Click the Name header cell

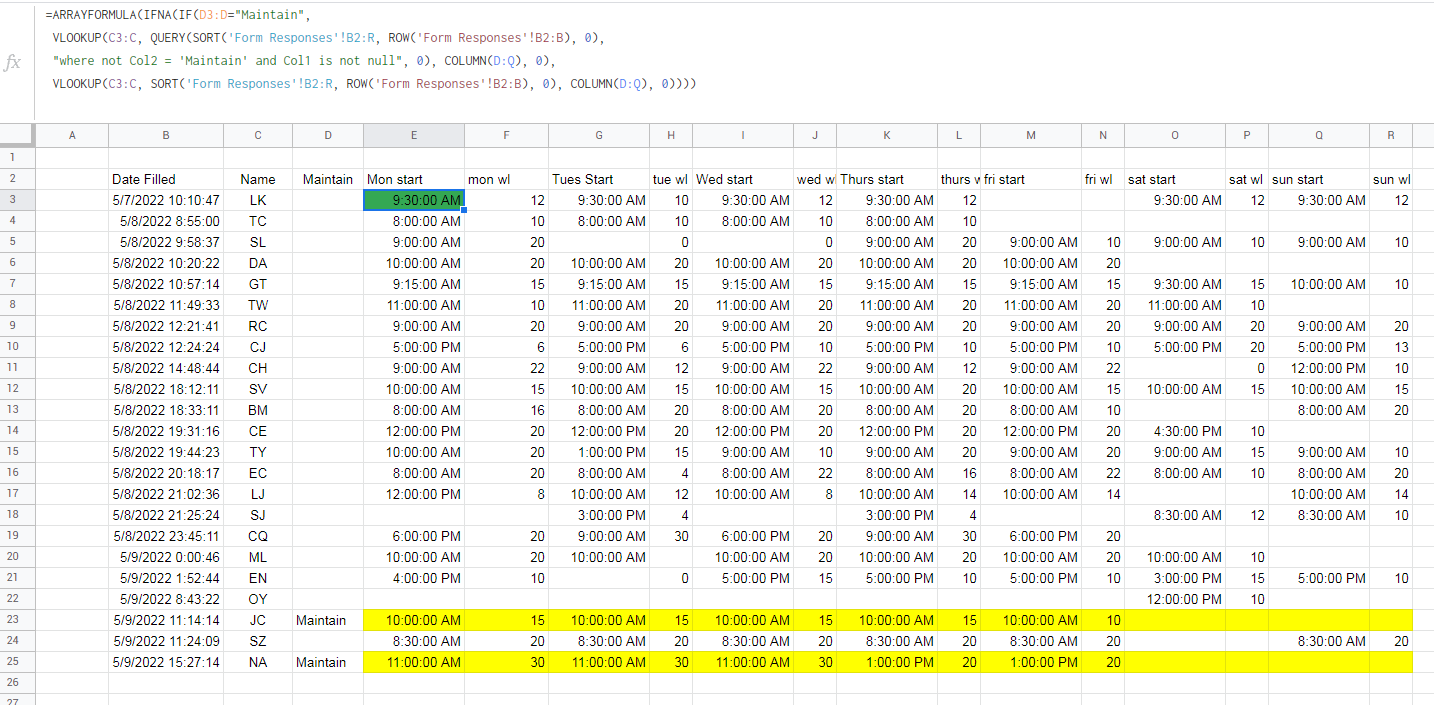tap(258, 179)
